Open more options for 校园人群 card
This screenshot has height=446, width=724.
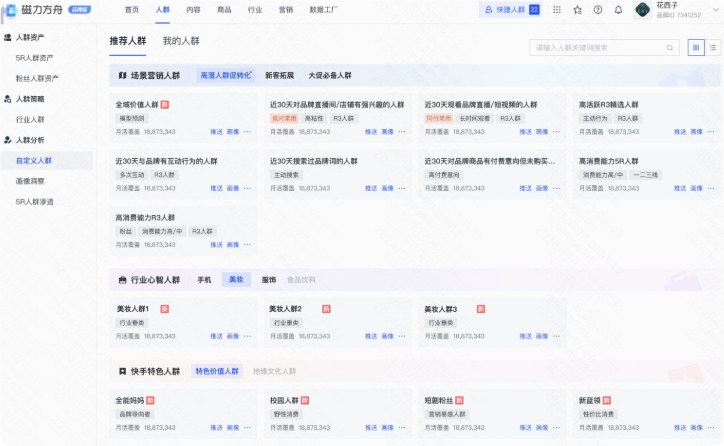pyautogui.click(x=402, y=428)
